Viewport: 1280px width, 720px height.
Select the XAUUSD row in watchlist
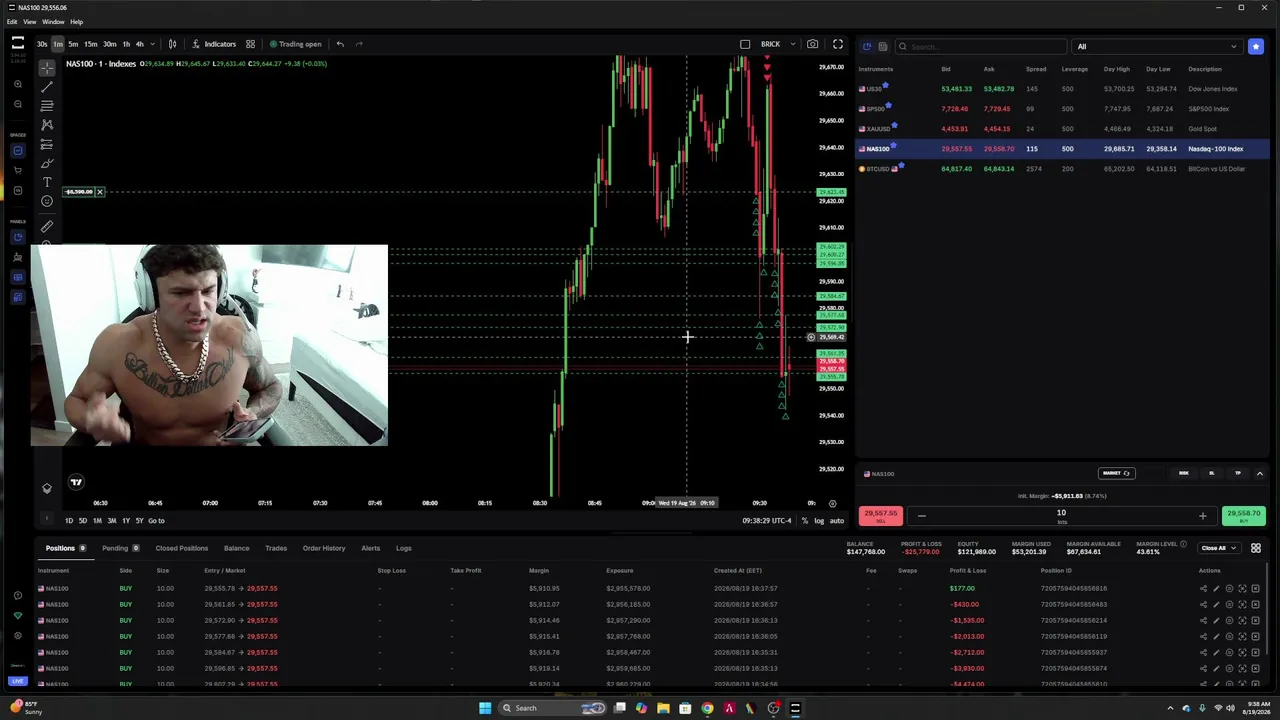[x=1063, y=129]
